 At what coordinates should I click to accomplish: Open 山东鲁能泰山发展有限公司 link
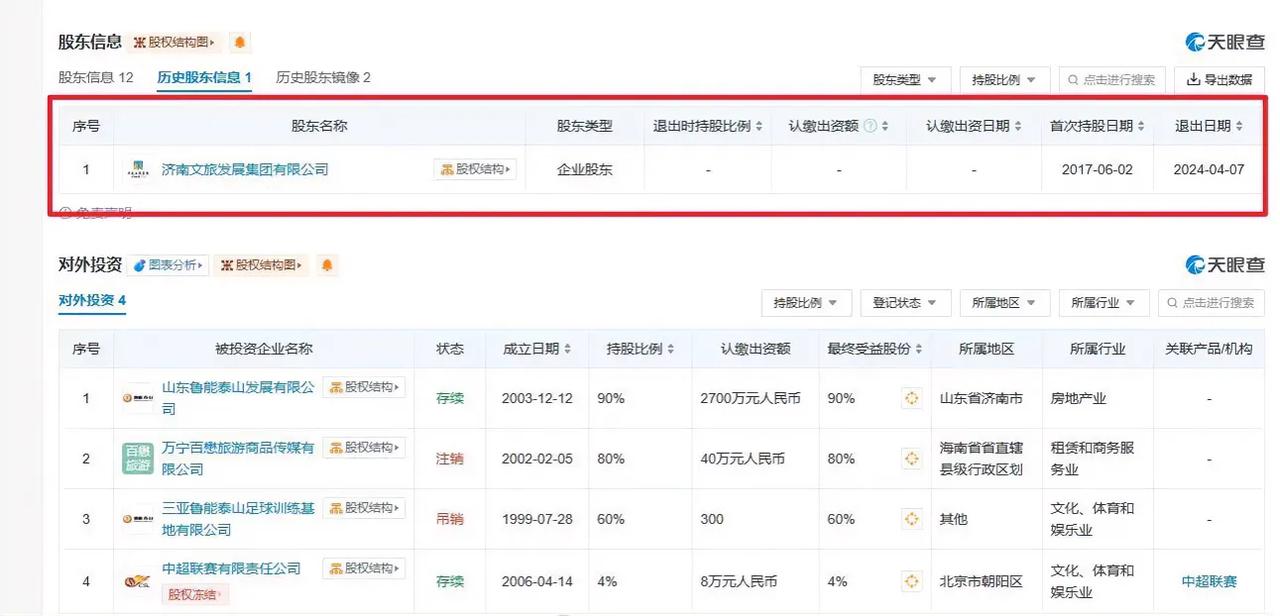238,398
